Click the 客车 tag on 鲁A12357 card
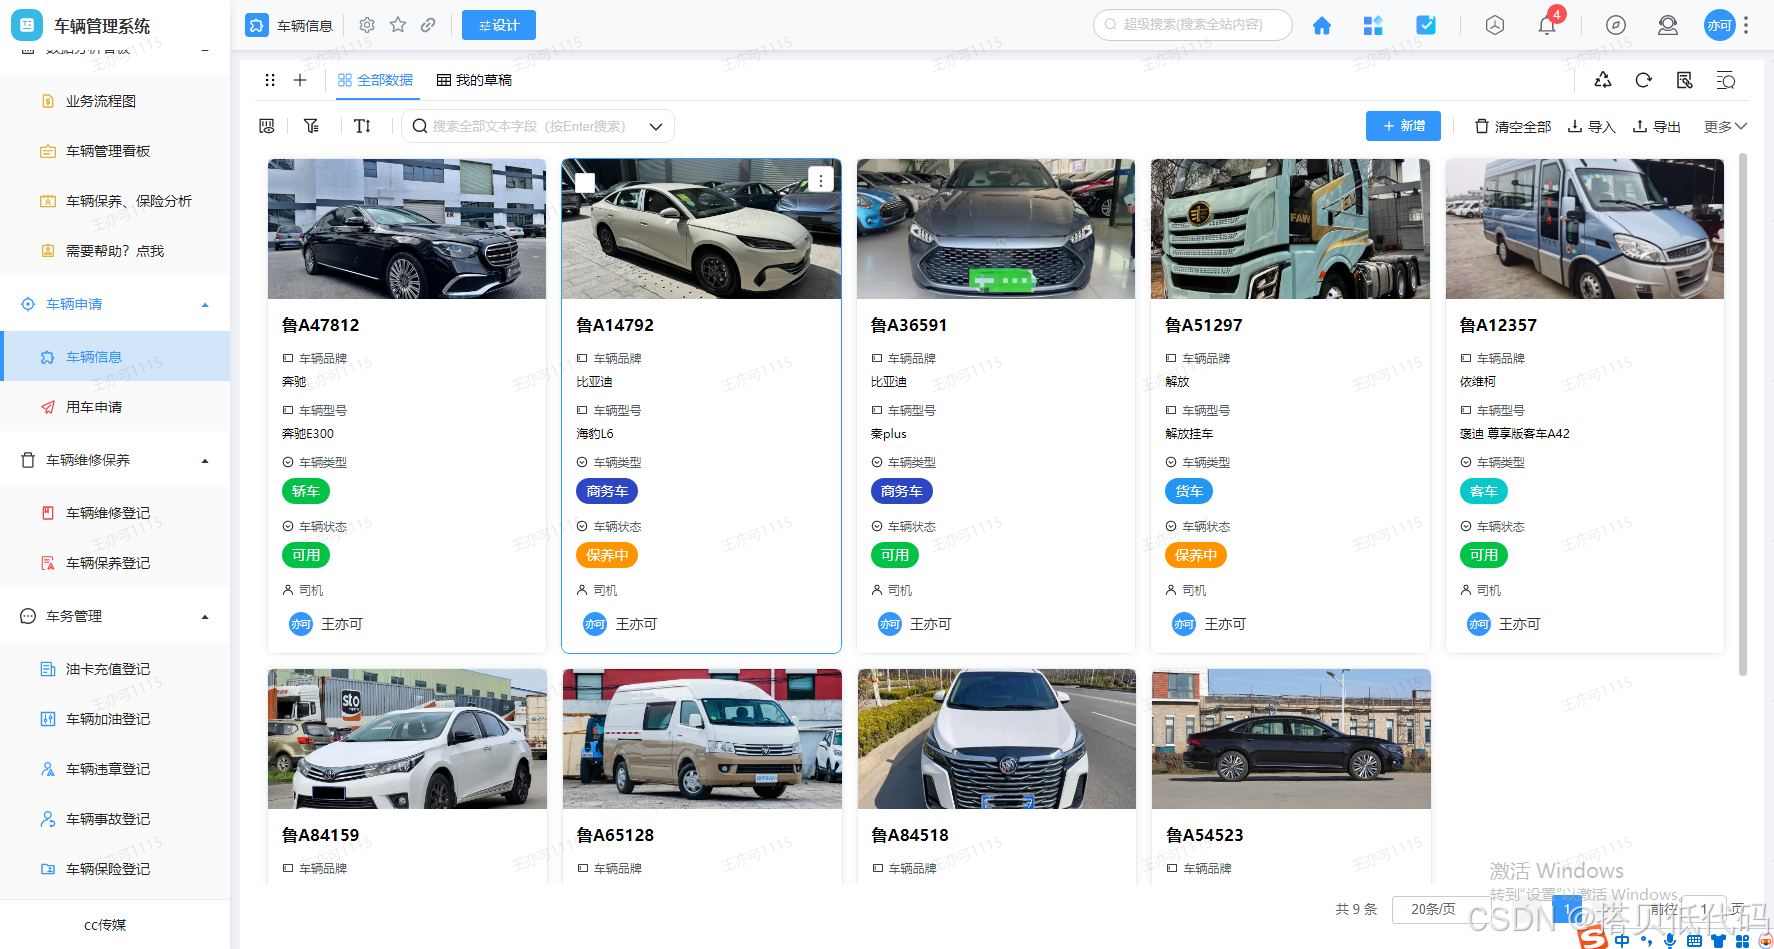Viewport: 1774px width, 949px height. tap(1484, 491)
